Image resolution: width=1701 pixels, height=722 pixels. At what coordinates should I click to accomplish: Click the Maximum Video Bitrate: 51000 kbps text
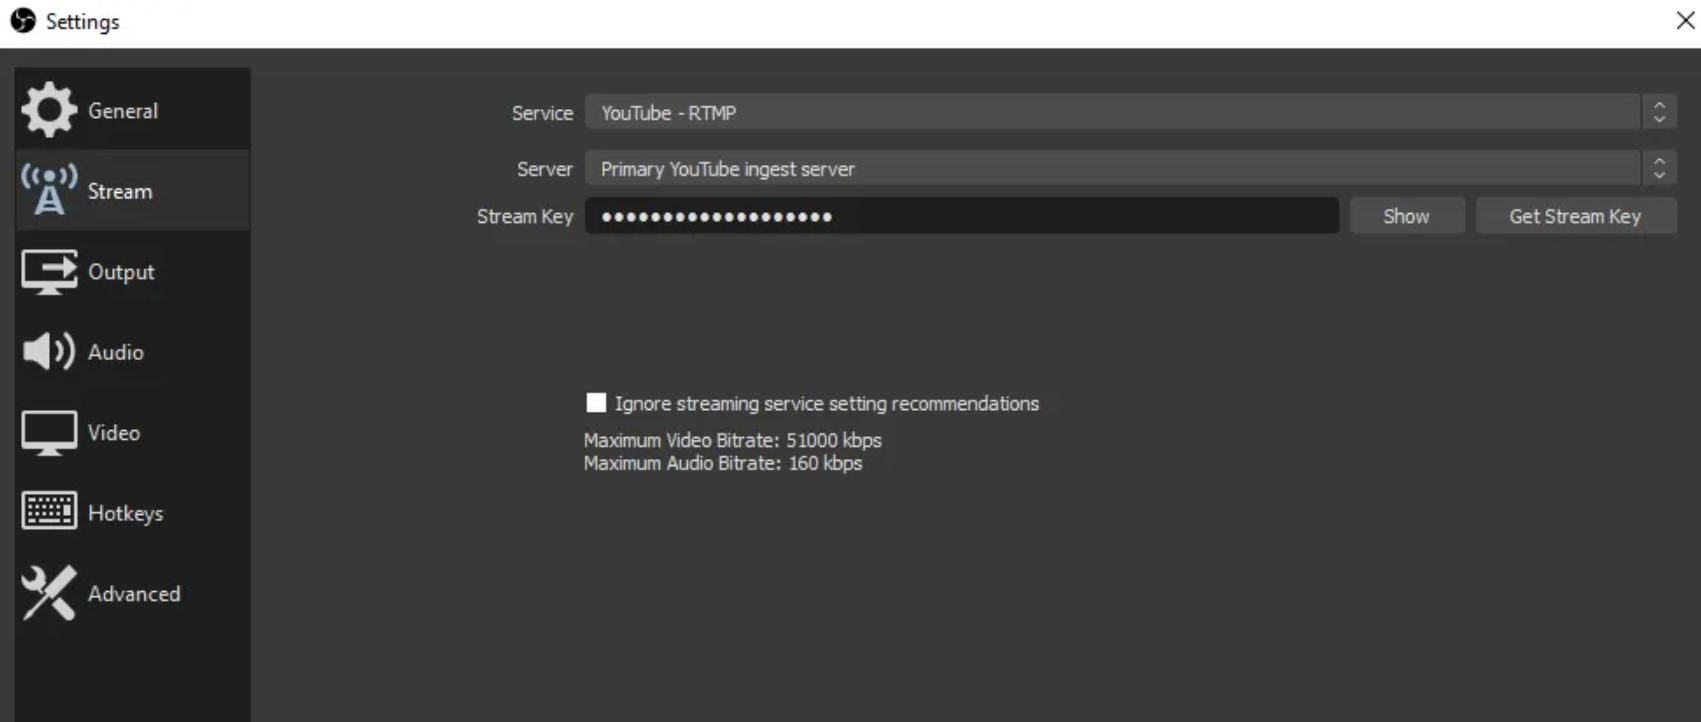point(733,440)
